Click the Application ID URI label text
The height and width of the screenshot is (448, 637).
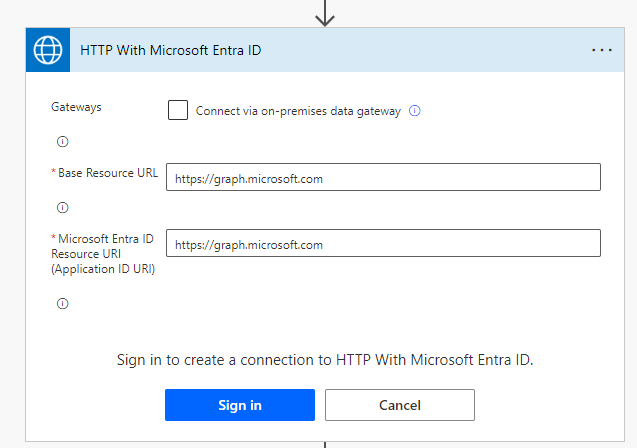click(x=105, y=269)
